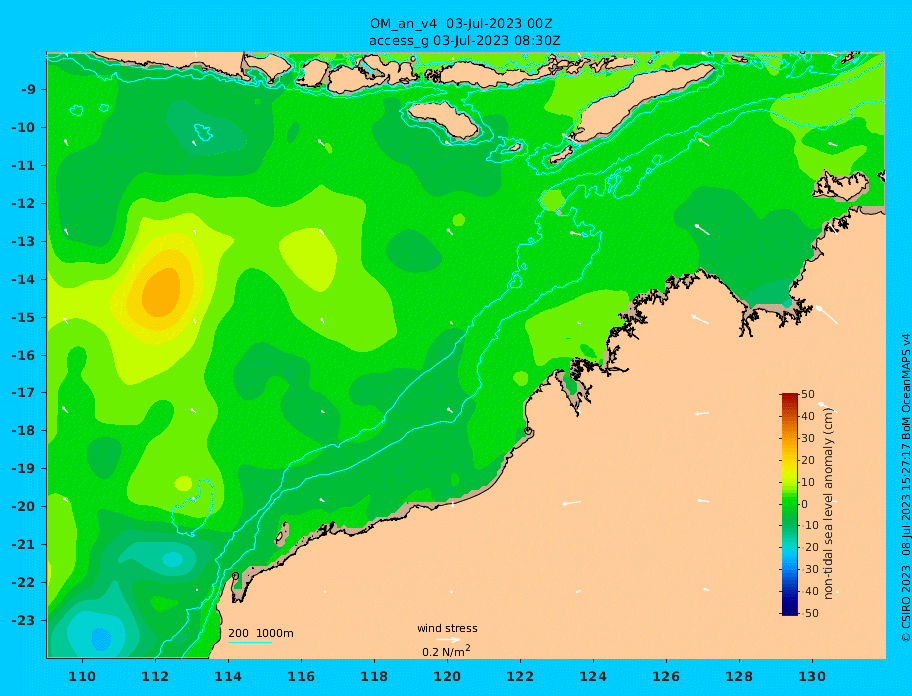This screenshot has height=696, width=912.
Task: Click the colorbar label -40
Action: point(808,591)
